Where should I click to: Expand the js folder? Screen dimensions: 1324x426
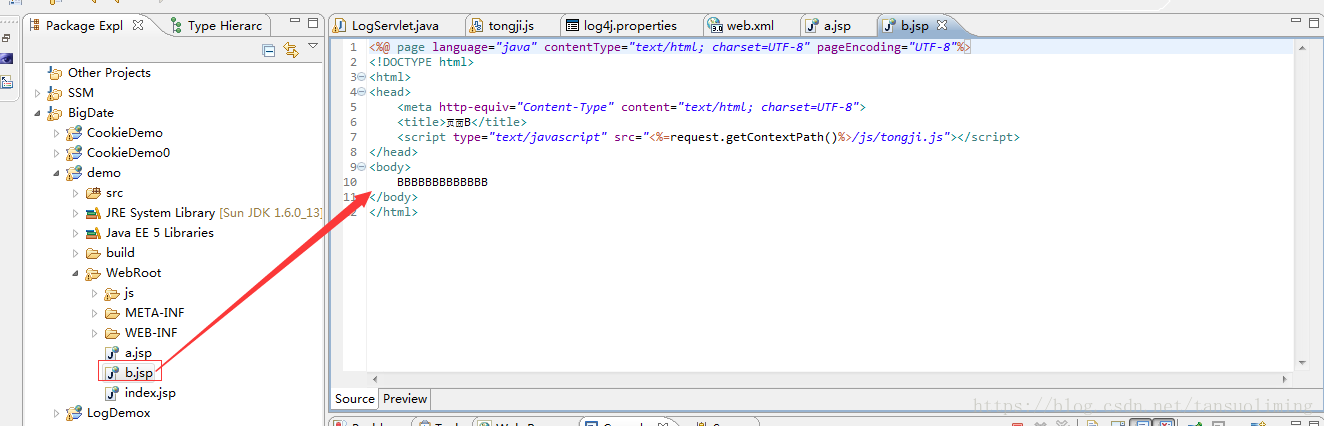(x=95, y=293)
